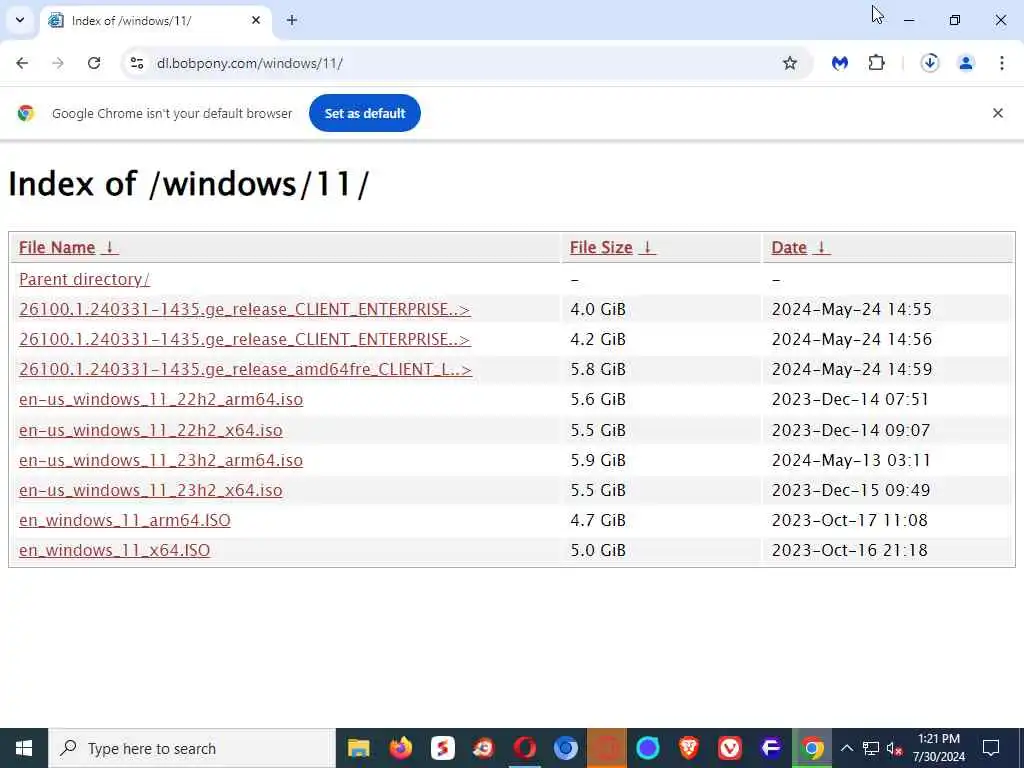Click the forward navigation arrow
This screenshot has width=1024, height=768.
pos(58,63)
